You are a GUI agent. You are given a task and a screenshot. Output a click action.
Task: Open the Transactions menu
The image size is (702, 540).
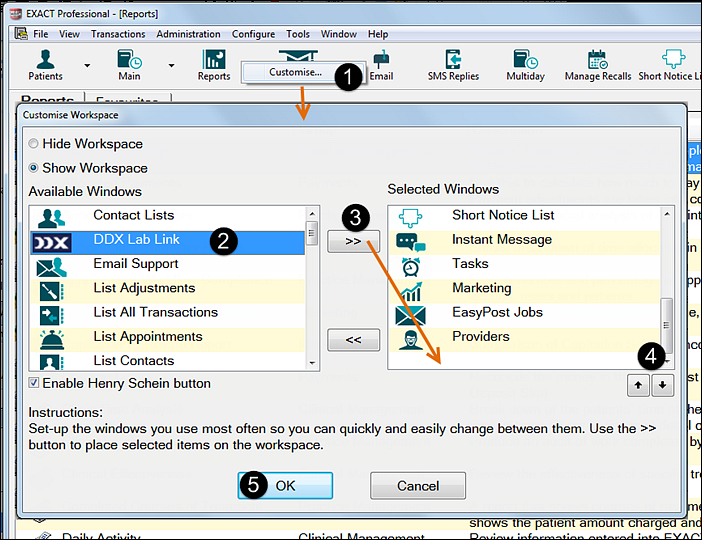118,34
